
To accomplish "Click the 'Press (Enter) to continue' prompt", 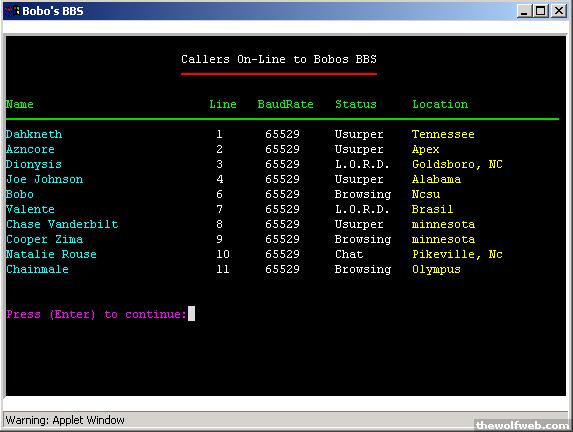I will [x=96, y=314].
